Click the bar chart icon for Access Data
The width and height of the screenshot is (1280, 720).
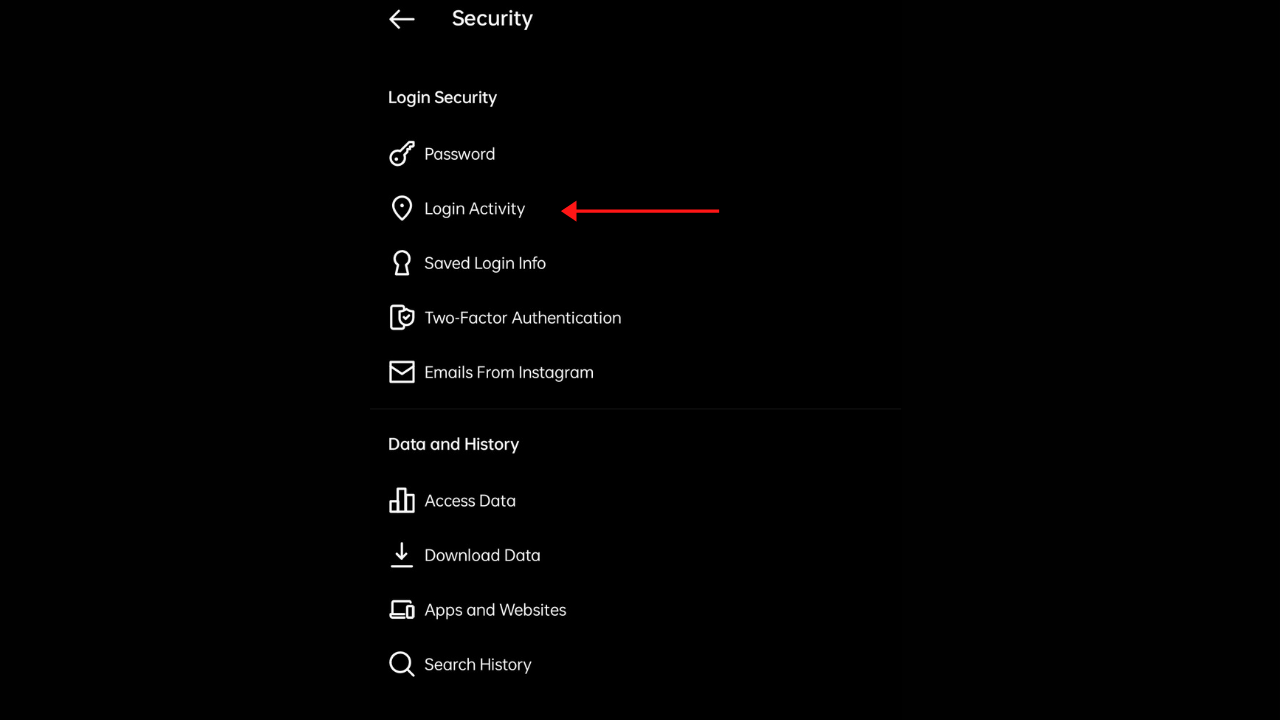401,500
